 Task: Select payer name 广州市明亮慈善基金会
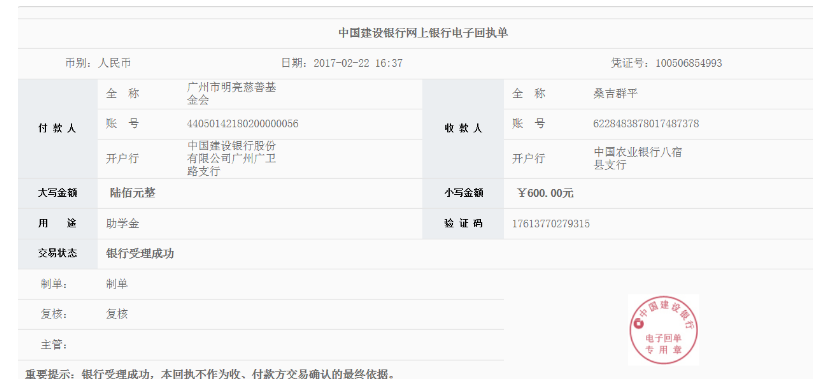231,94
